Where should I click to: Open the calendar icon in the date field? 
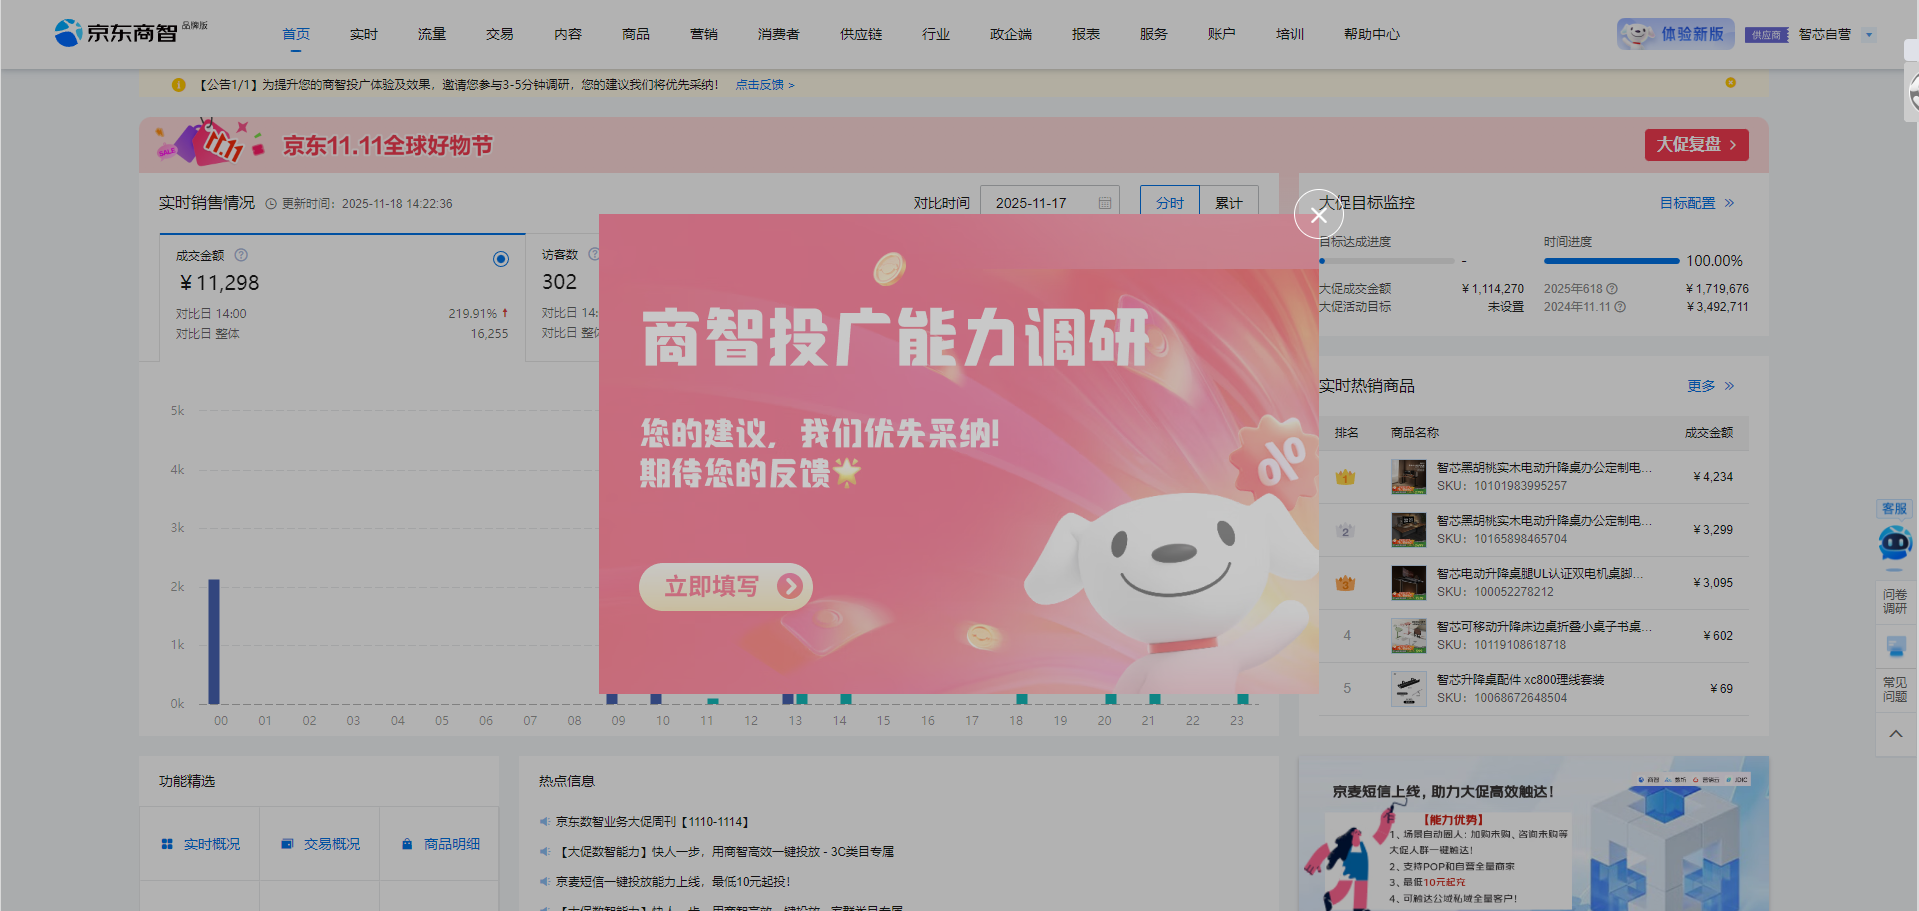[1105, 203]
